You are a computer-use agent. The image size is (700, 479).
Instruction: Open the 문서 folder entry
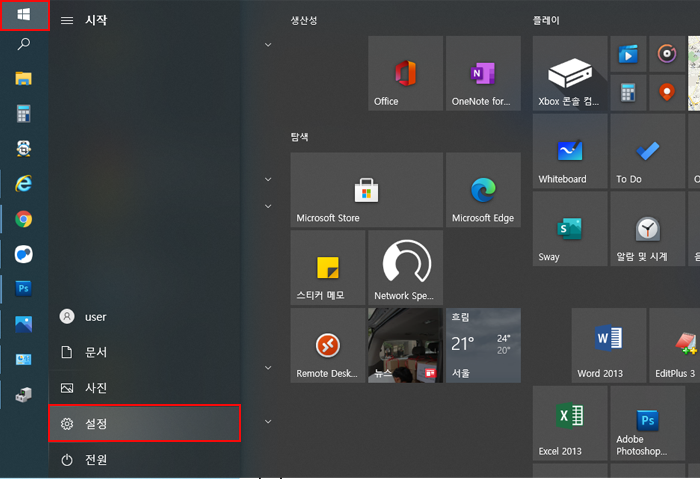pos(145,352)
